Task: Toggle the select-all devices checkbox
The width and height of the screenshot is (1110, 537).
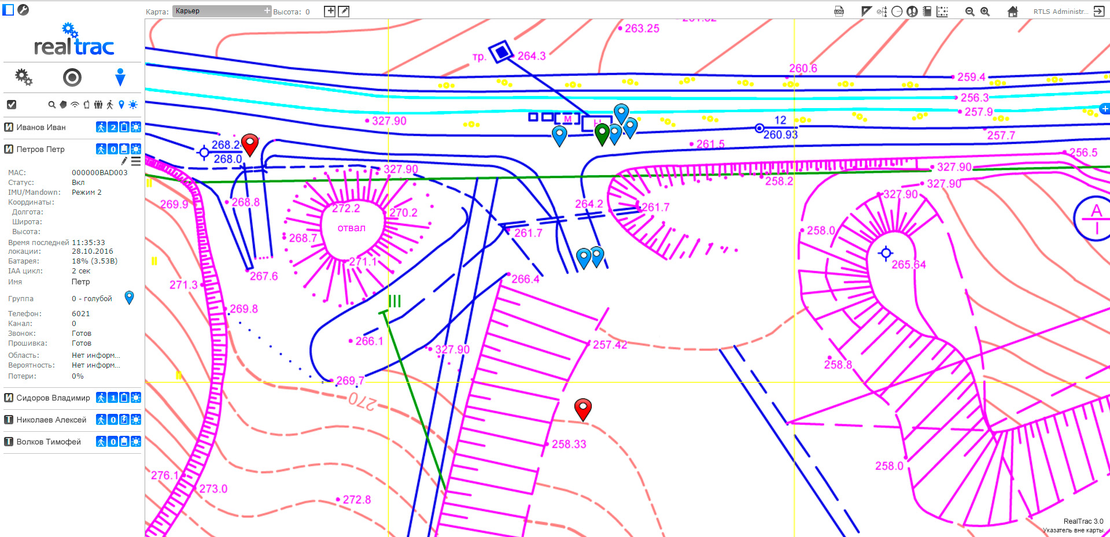Action: (11, 104)
